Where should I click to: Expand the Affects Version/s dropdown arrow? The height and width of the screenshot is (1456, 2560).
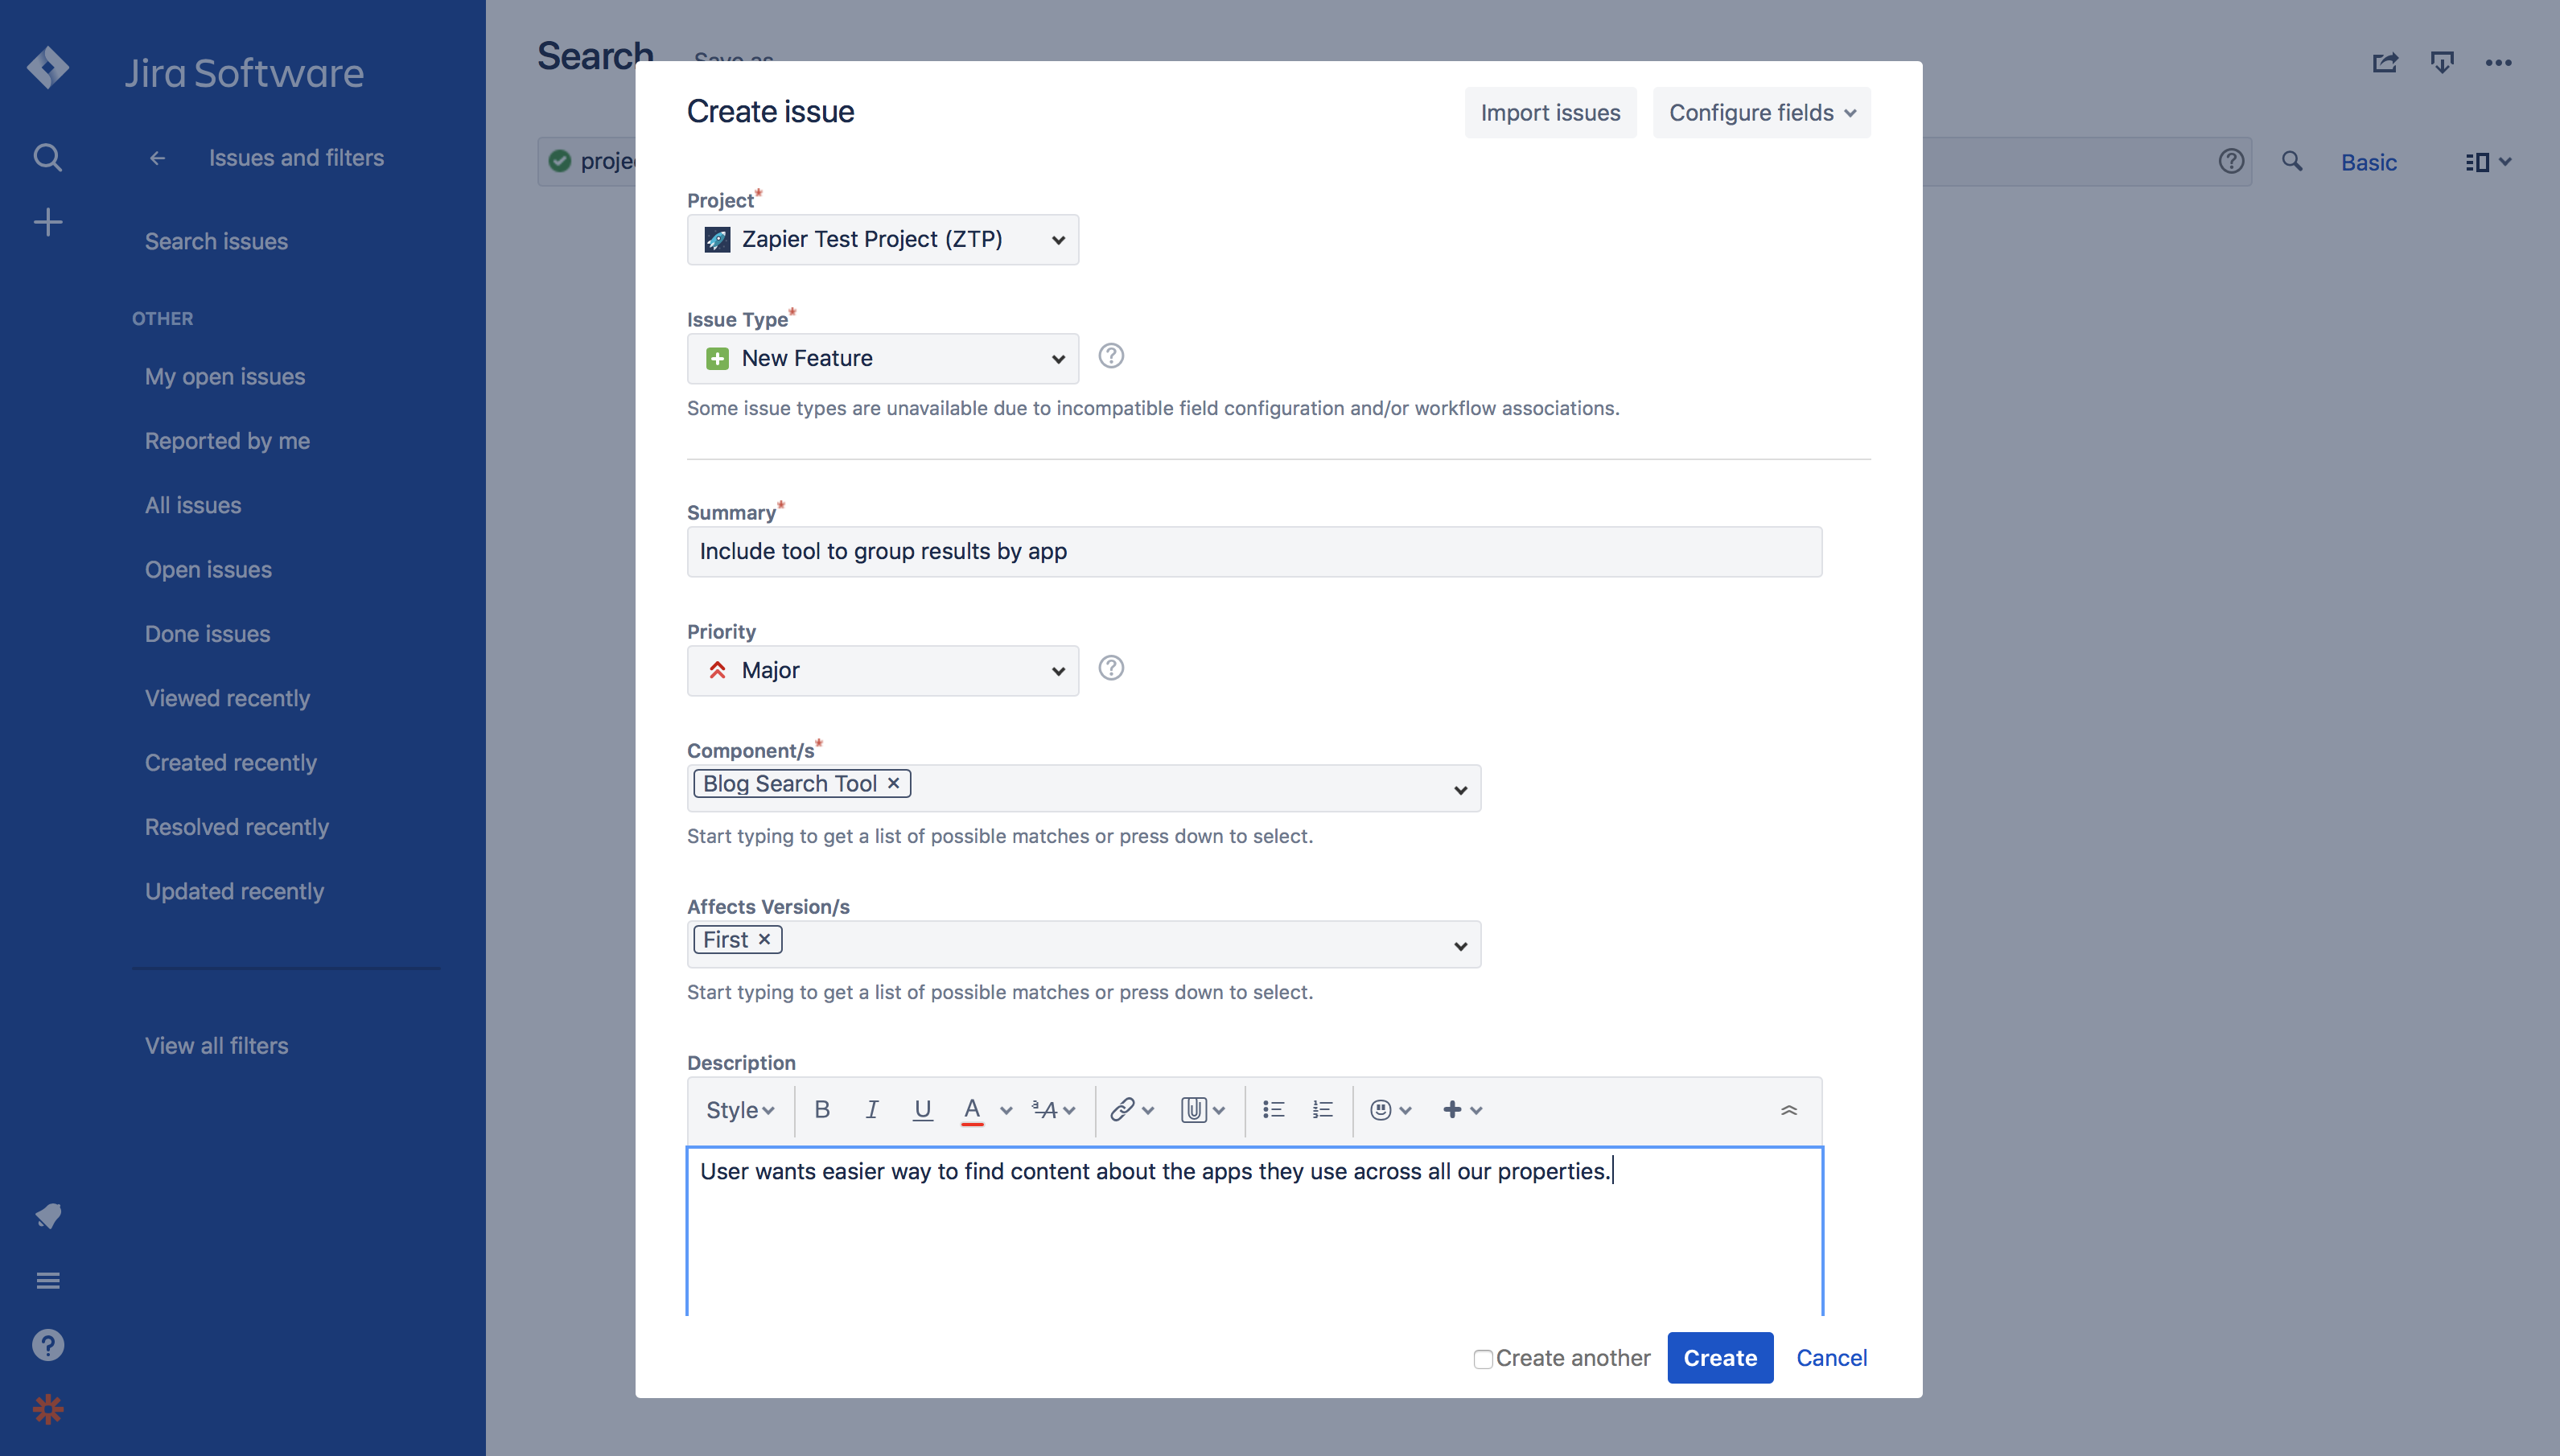(1460, 946)
